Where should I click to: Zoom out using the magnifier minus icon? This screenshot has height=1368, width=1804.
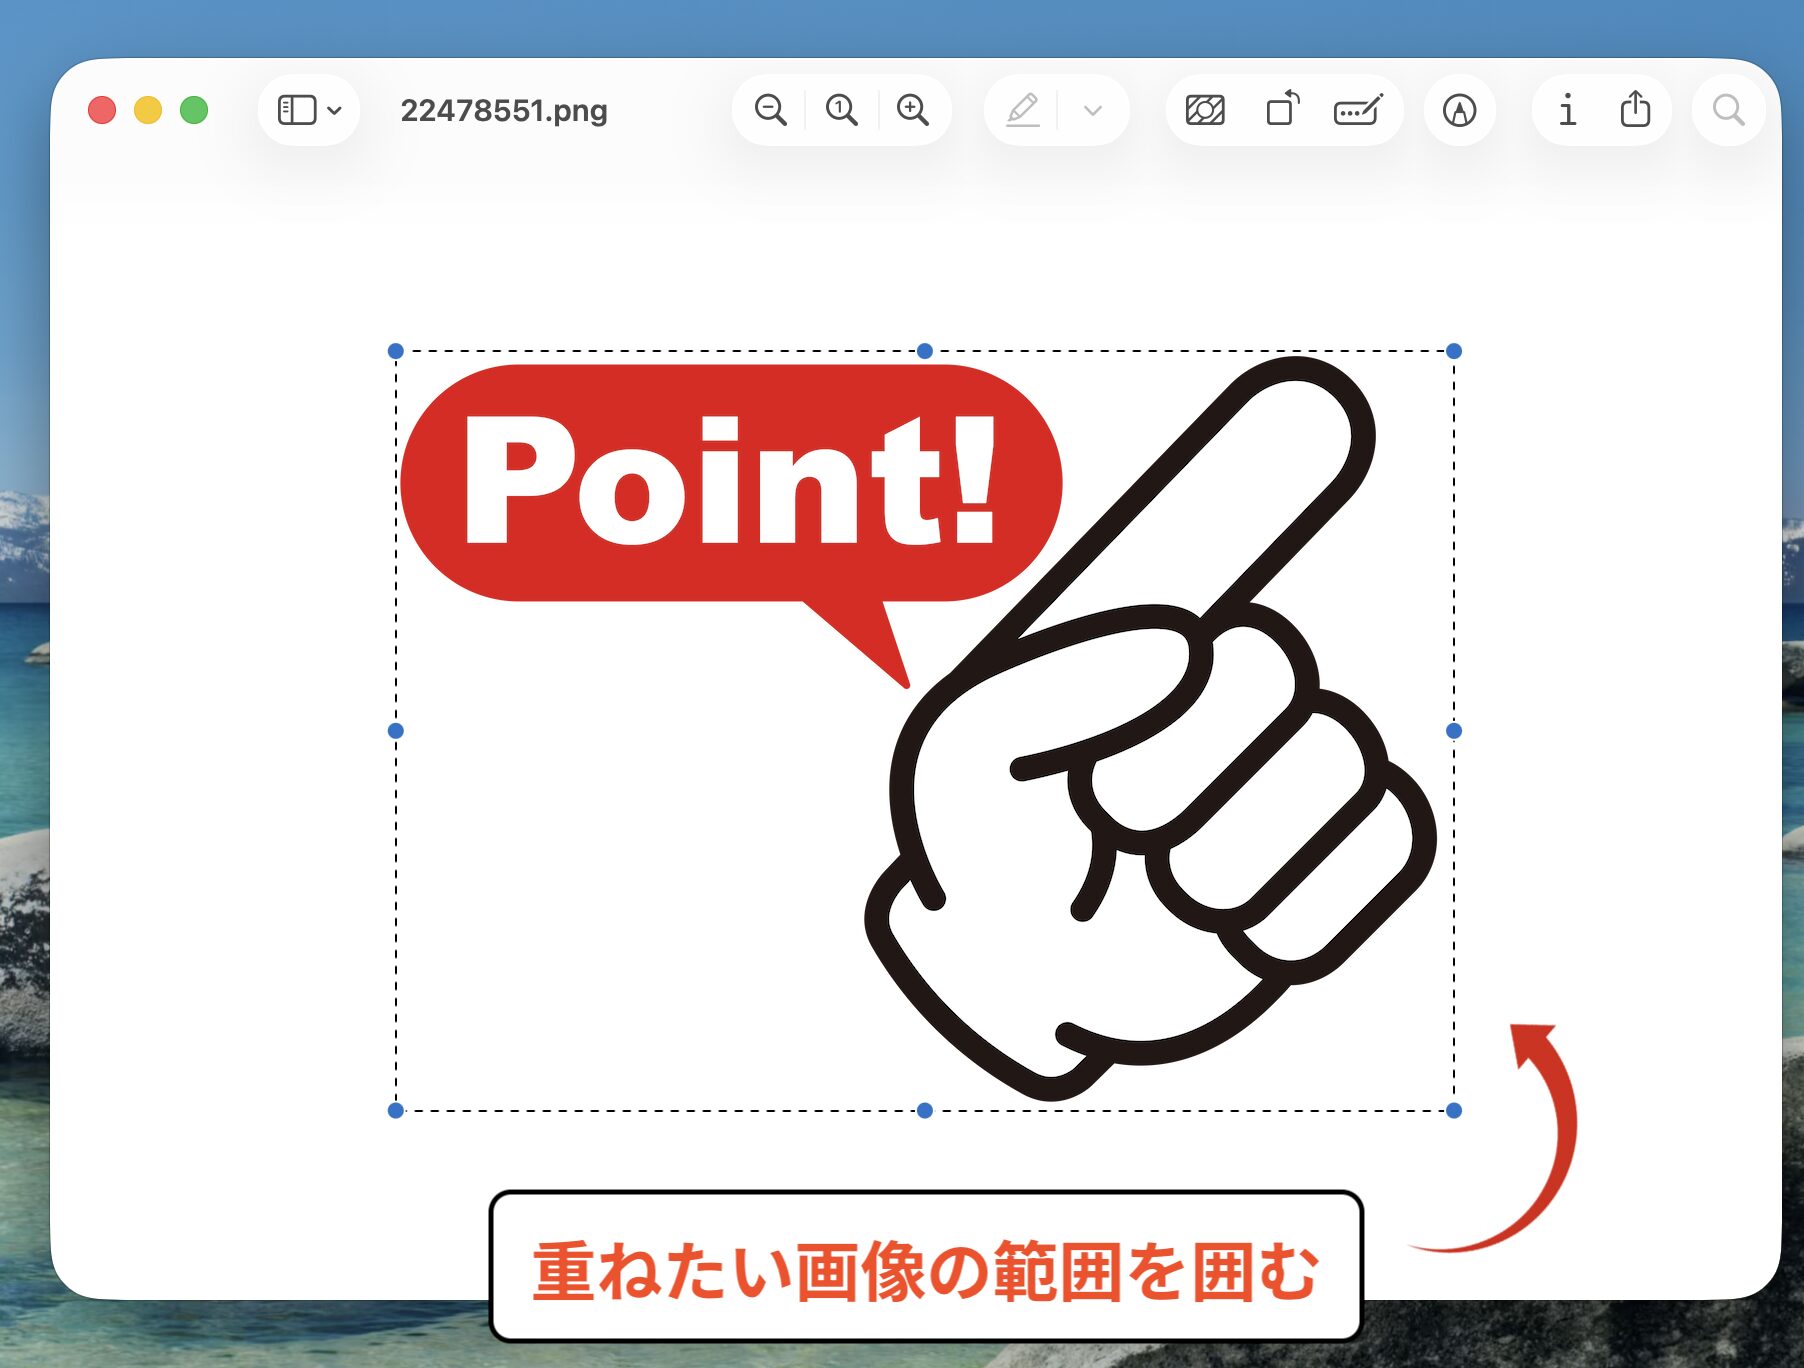point(770,110)
